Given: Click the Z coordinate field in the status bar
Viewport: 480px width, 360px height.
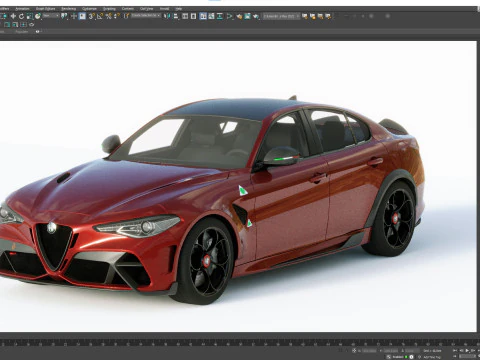Looking at the screenshot, I should click(412, 351).
